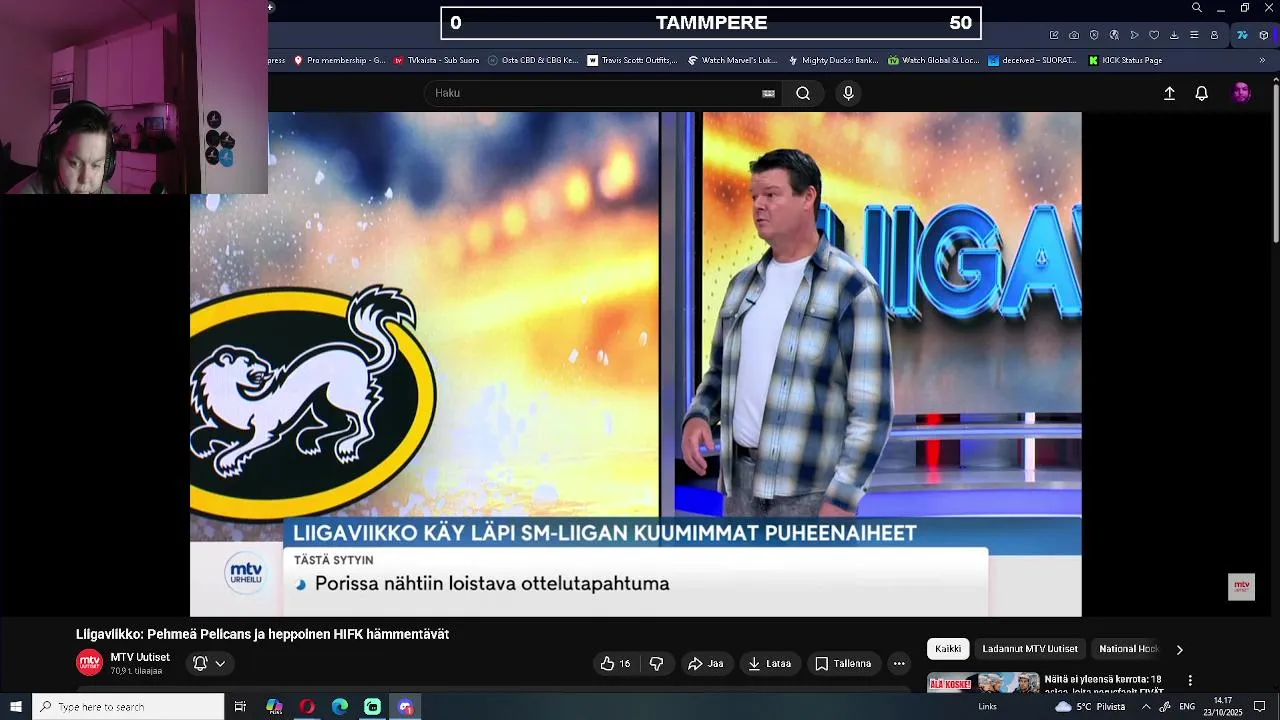1280x720 pixels.
Task: Open YouTube notifications bell in header
Action: pyautogui.click(x=1202, y=93)
